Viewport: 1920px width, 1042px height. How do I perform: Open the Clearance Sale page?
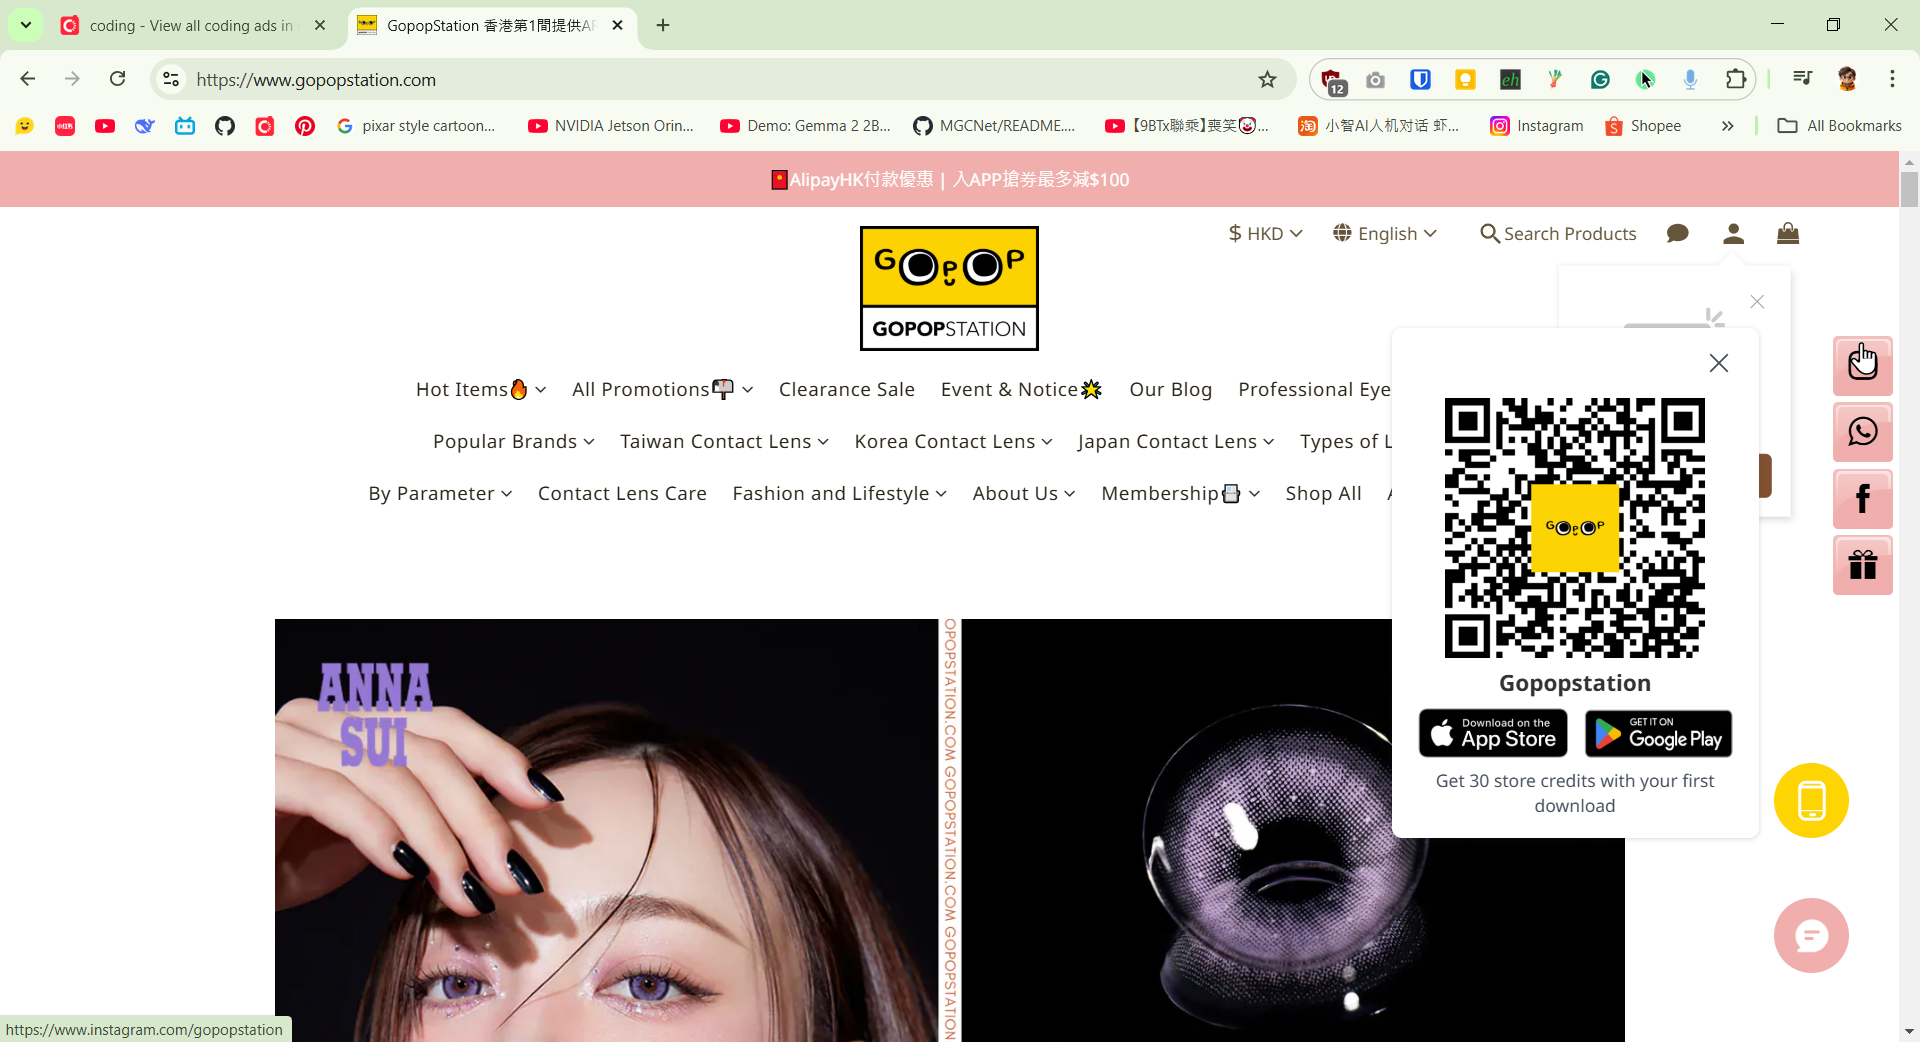coord(847,389)
